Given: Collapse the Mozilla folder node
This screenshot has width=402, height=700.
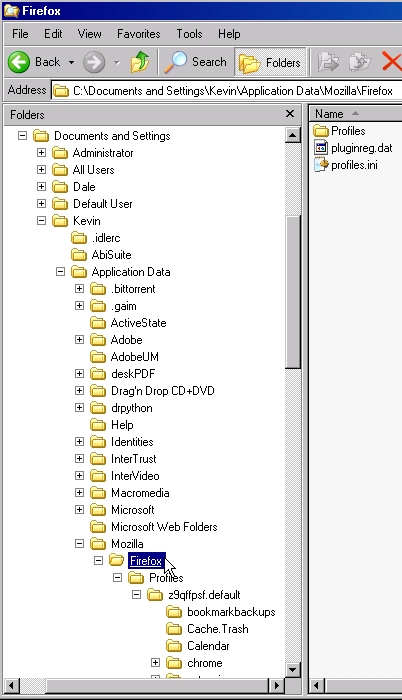Looking at the screenshot, I should [80, 543].
